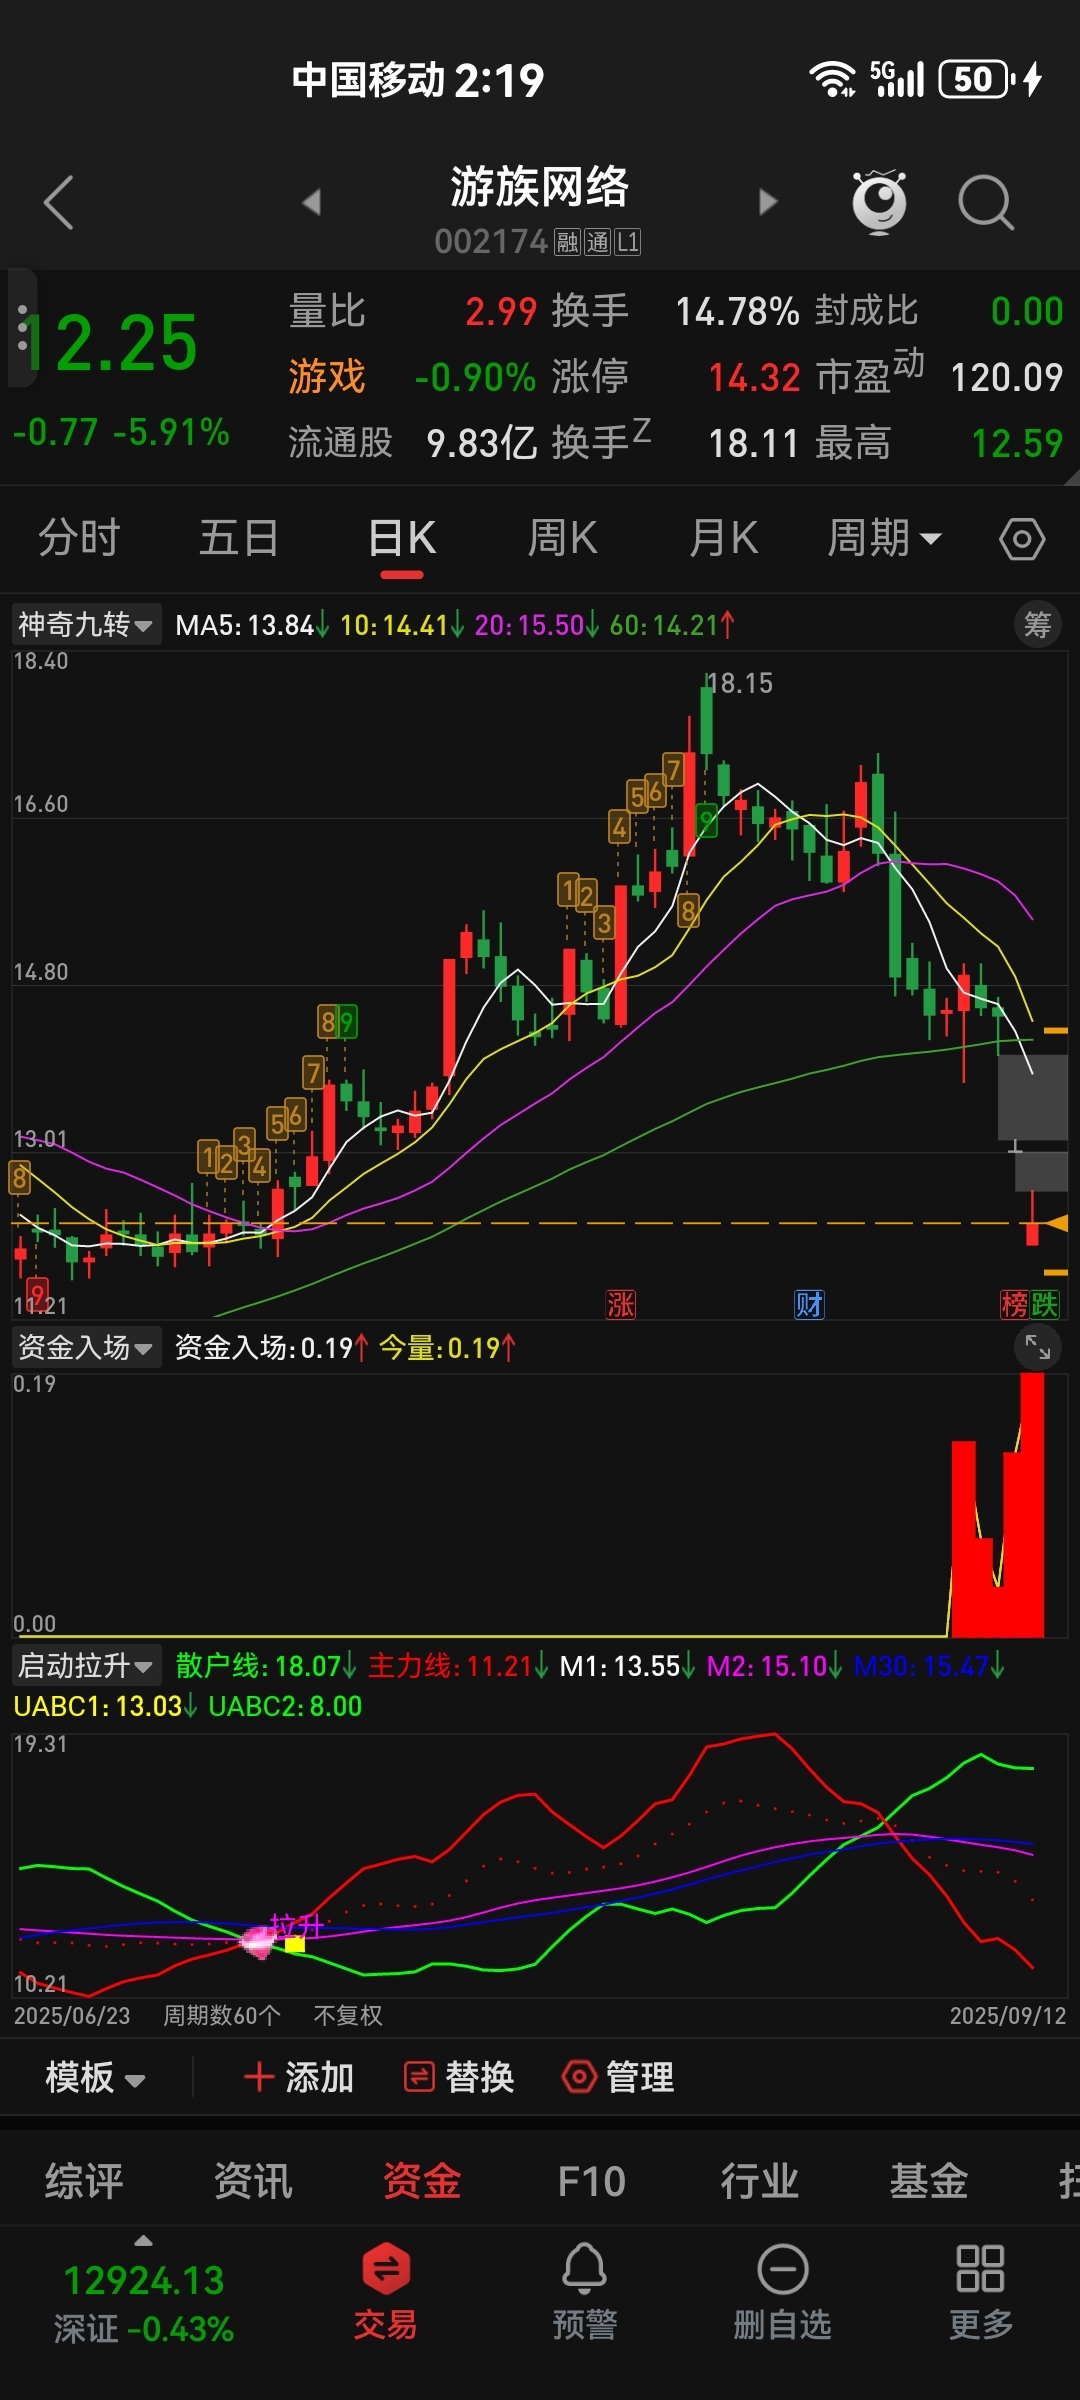
Task: Tap the 18.15 high price label
Action: click(x=740, y=683)
